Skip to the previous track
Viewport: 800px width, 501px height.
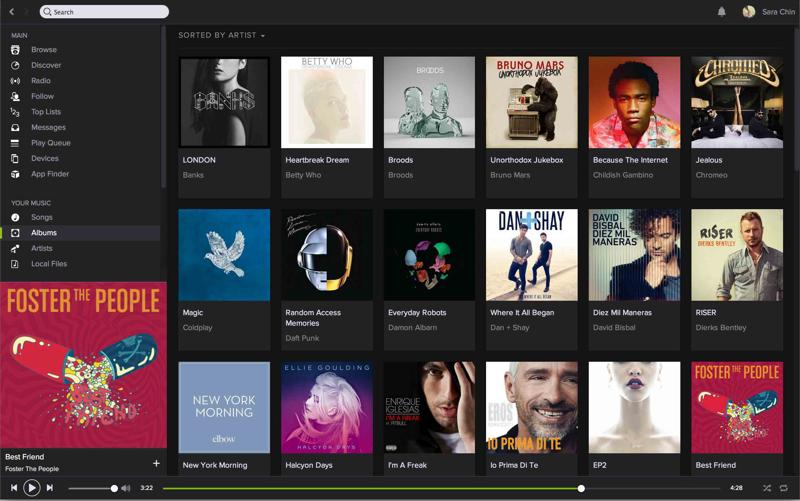tap(14, 488)
